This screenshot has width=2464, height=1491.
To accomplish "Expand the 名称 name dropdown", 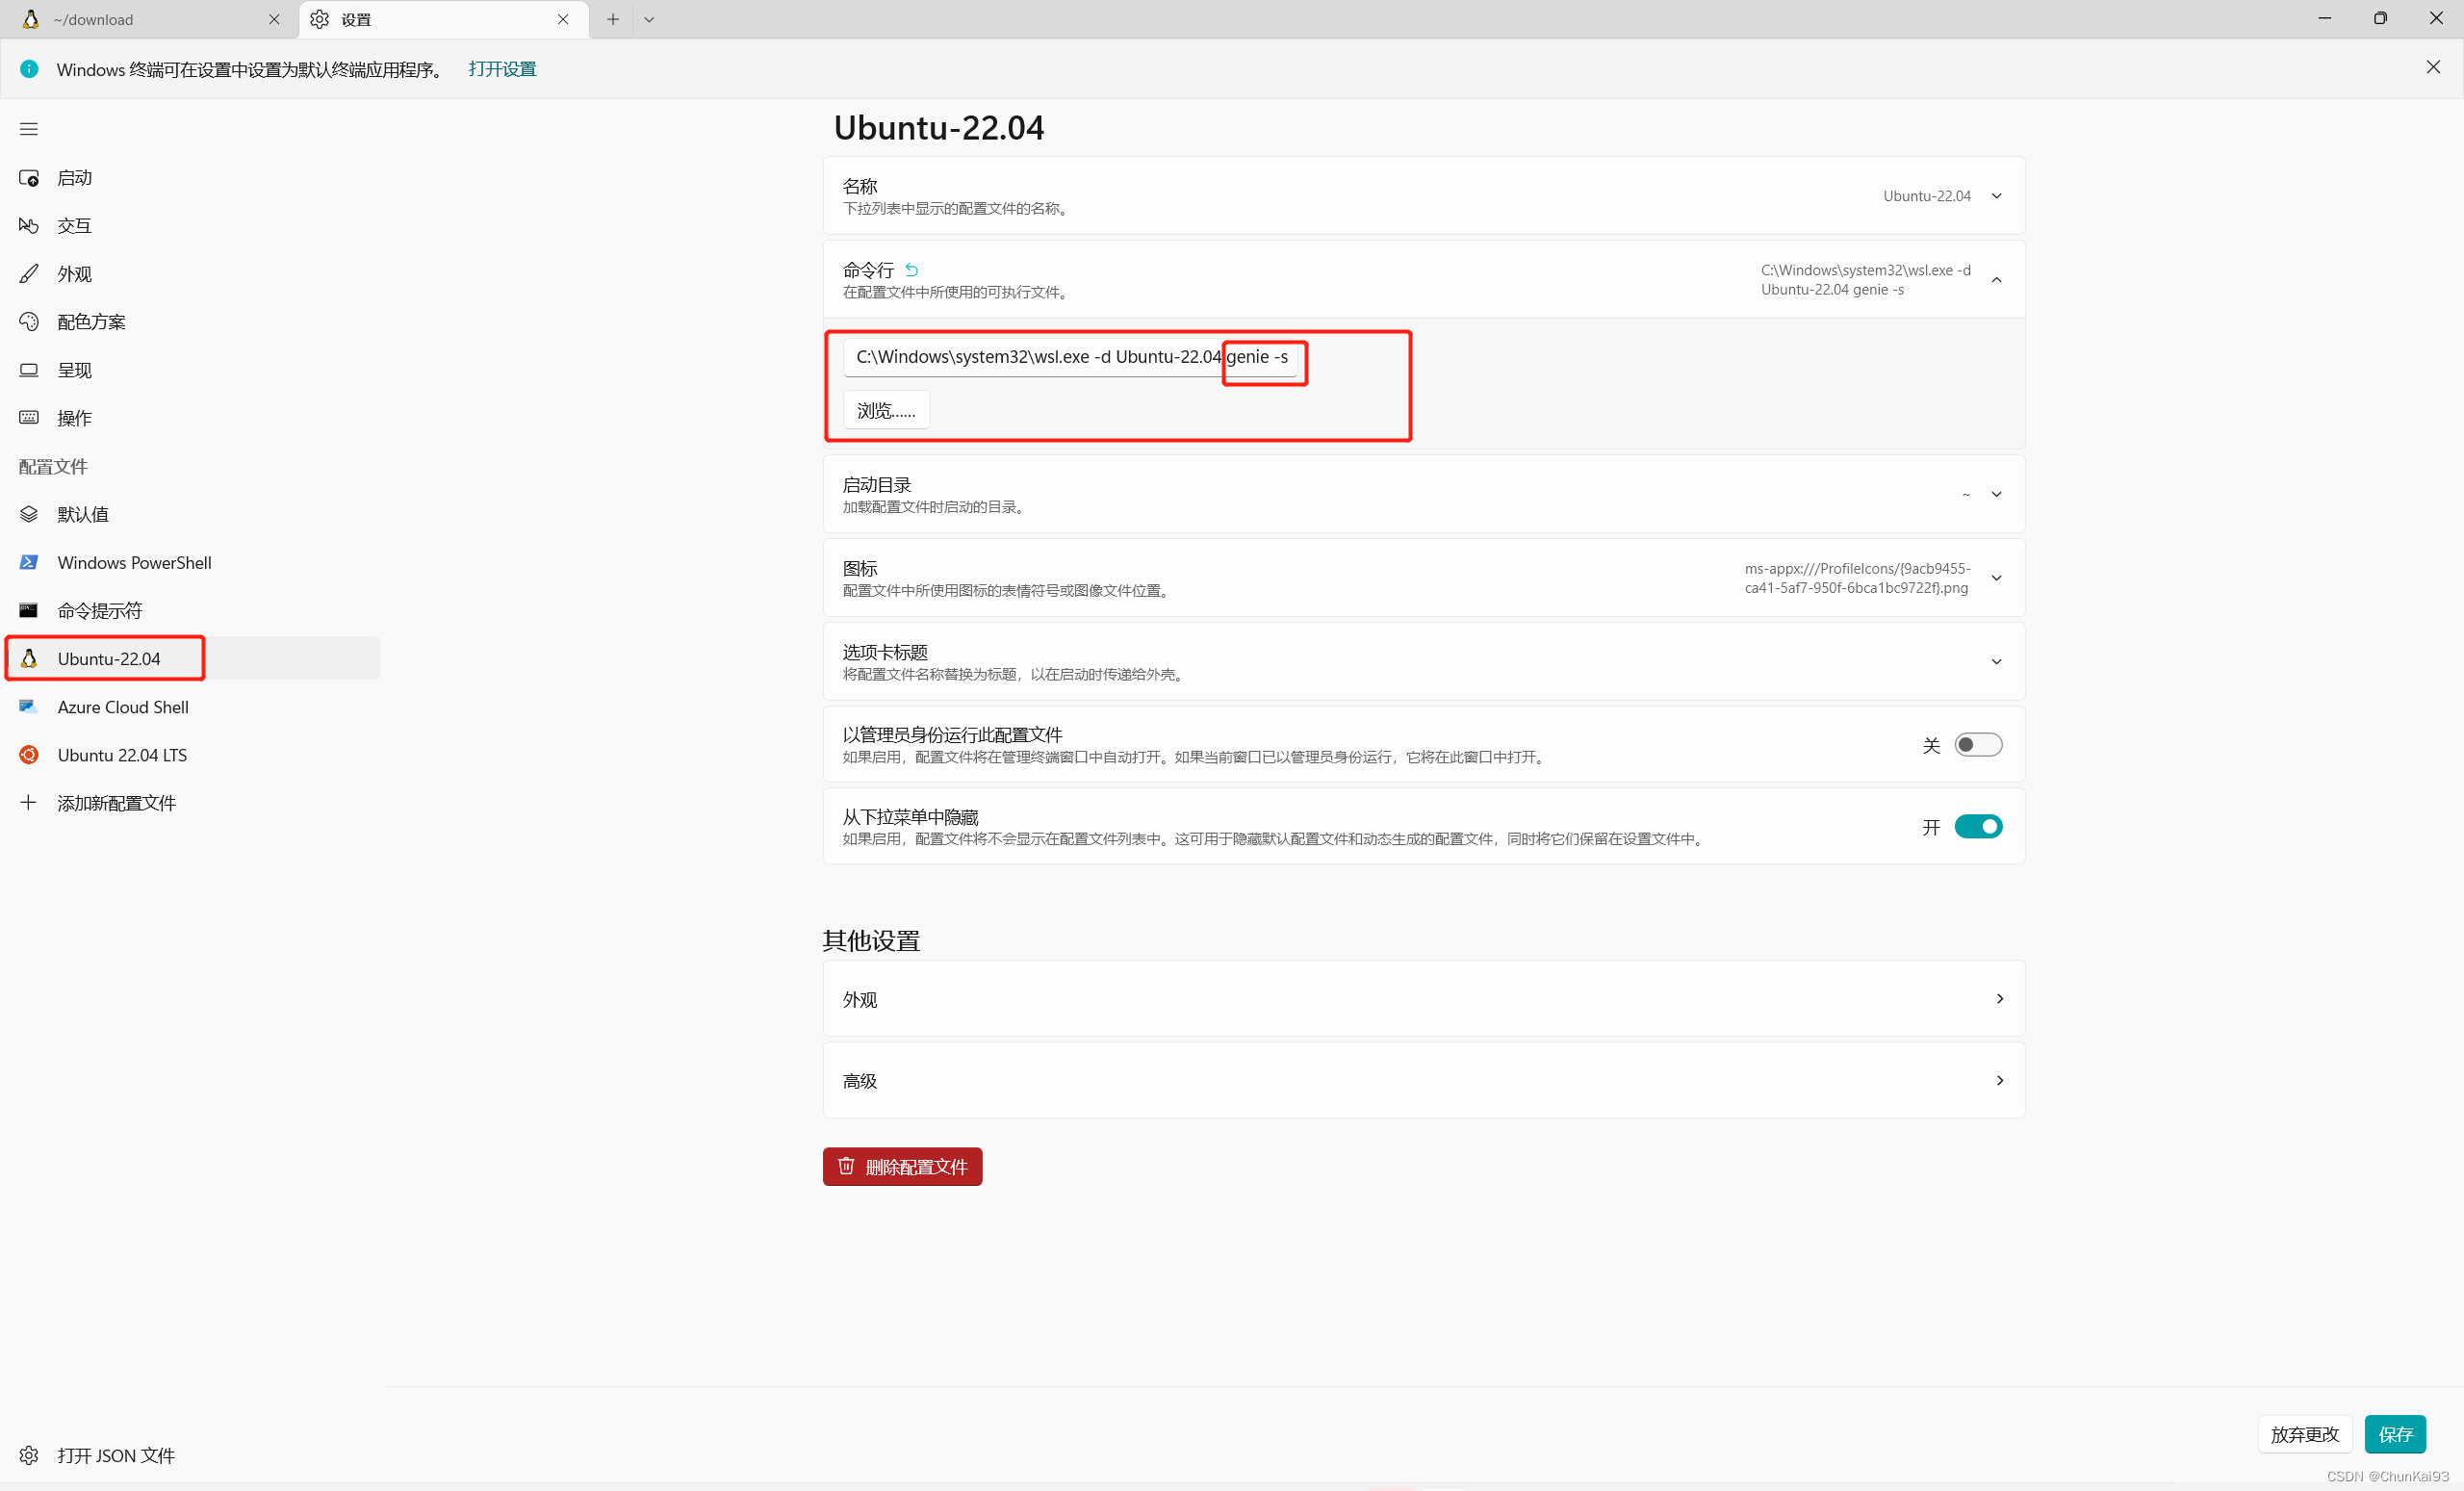I will 1997,195.
